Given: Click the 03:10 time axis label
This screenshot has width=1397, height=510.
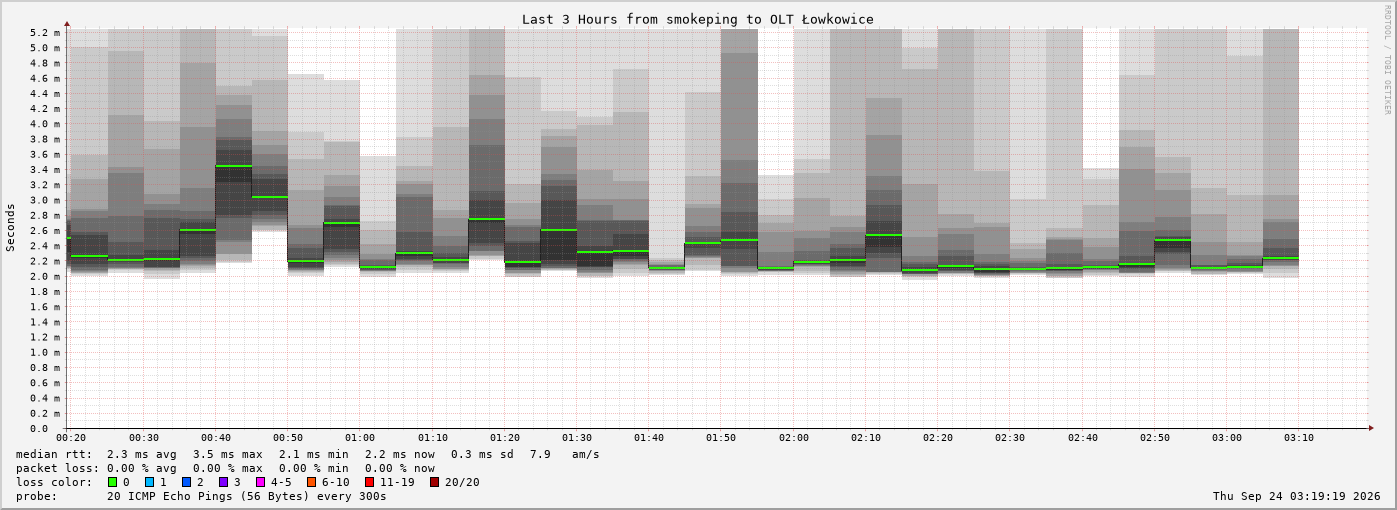Looking at the screenshot, I should pos(1299,438).
